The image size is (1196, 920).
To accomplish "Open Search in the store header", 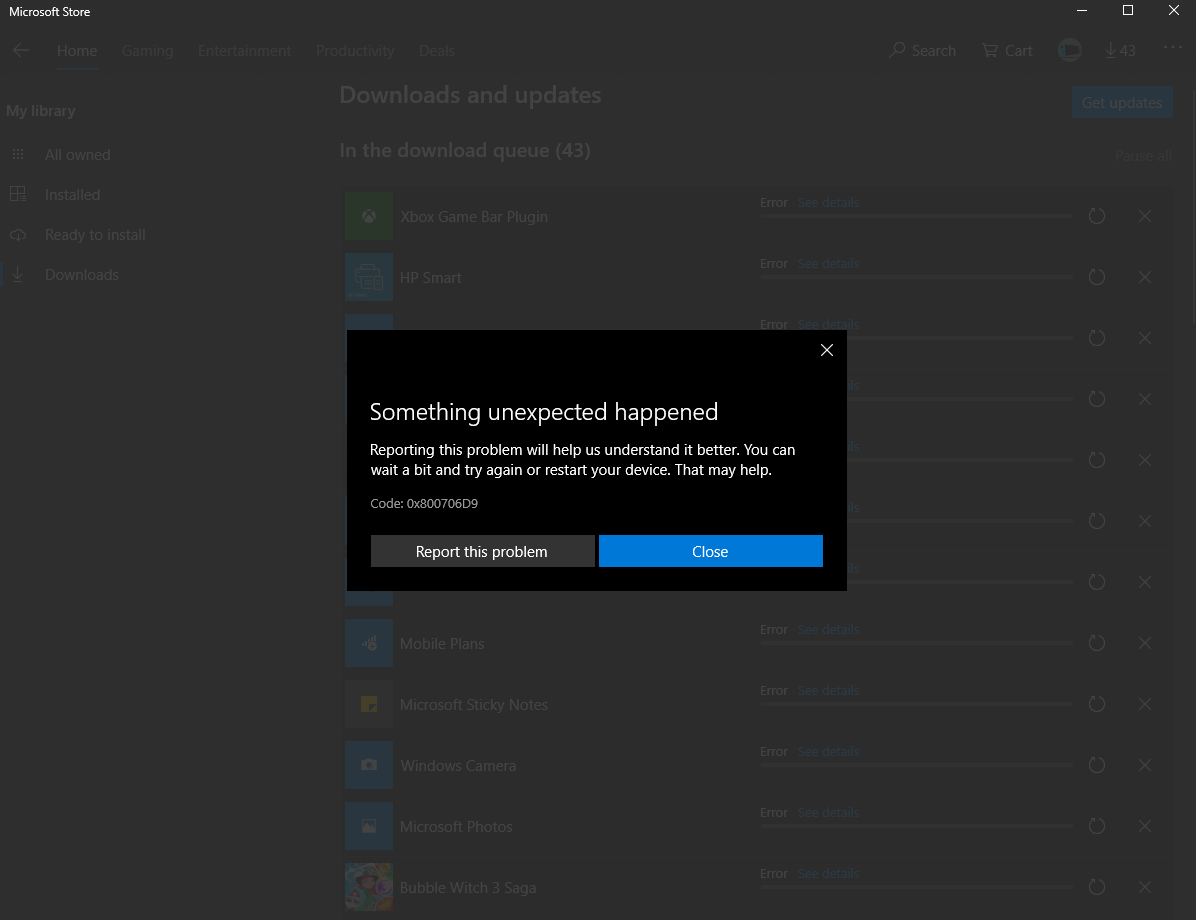I will (x=923, y=50).
